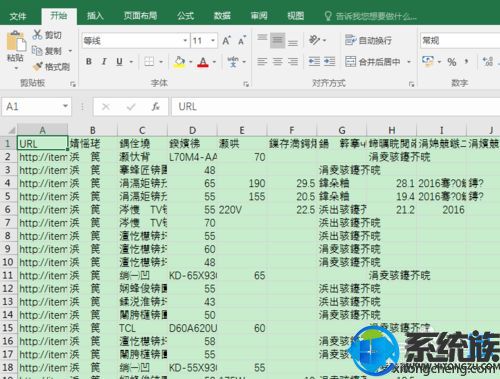500x379 pixels.
Task: Select the Format Painter brush icon
Action: [38, 67]
